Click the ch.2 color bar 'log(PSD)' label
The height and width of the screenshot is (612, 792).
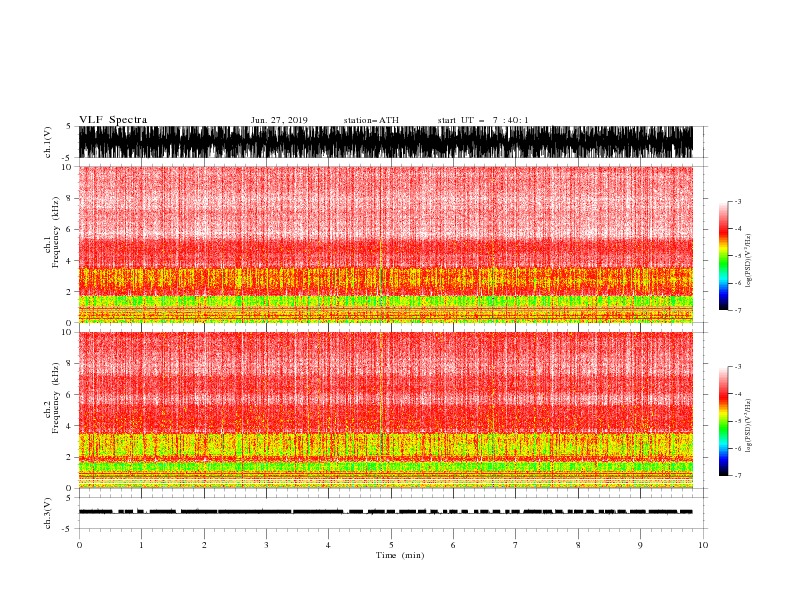click(748, 426)
